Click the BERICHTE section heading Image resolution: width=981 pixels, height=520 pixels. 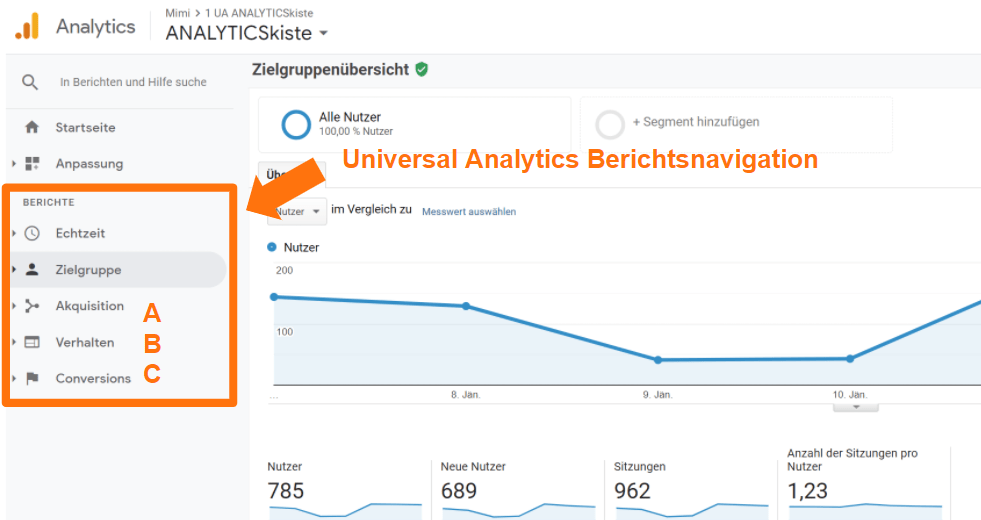[49, 202]
